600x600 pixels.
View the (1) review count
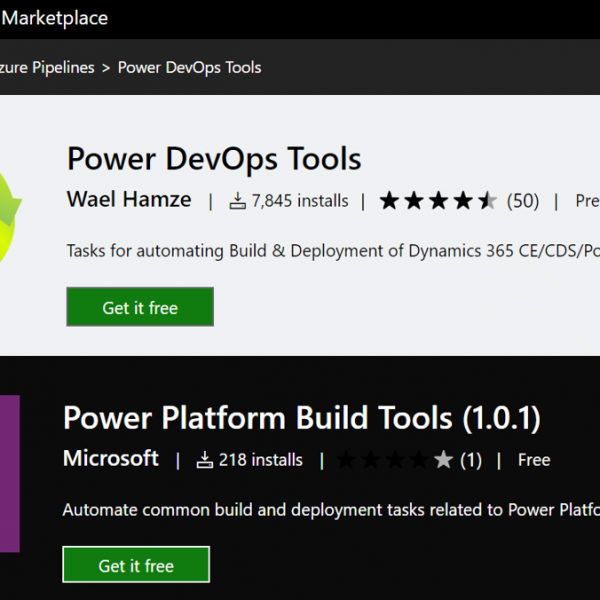point(471,460)
